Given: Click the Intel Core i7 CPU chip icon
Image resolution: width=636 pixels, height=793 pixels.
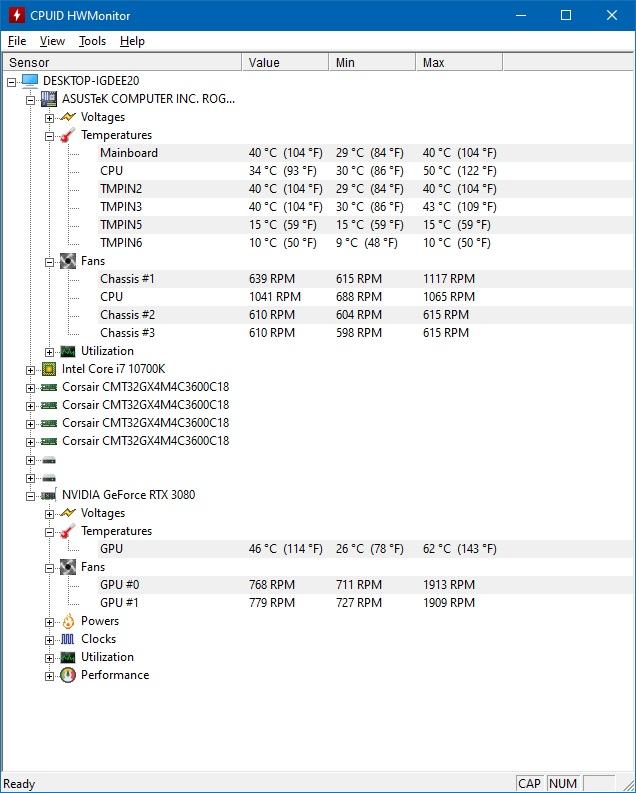Looking at the screenshot, I should pos(49,369).
